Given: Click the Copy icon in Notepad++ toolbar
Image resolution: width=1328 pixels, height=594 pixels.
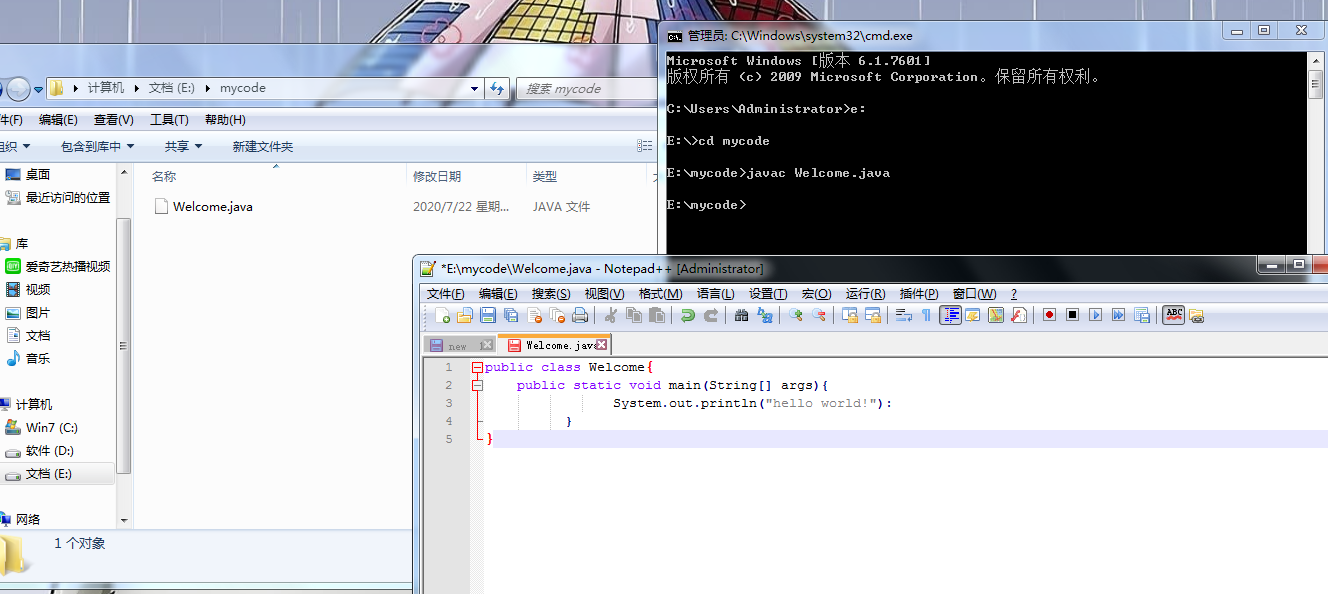Looking at the screenshot, I should point(634,315).
